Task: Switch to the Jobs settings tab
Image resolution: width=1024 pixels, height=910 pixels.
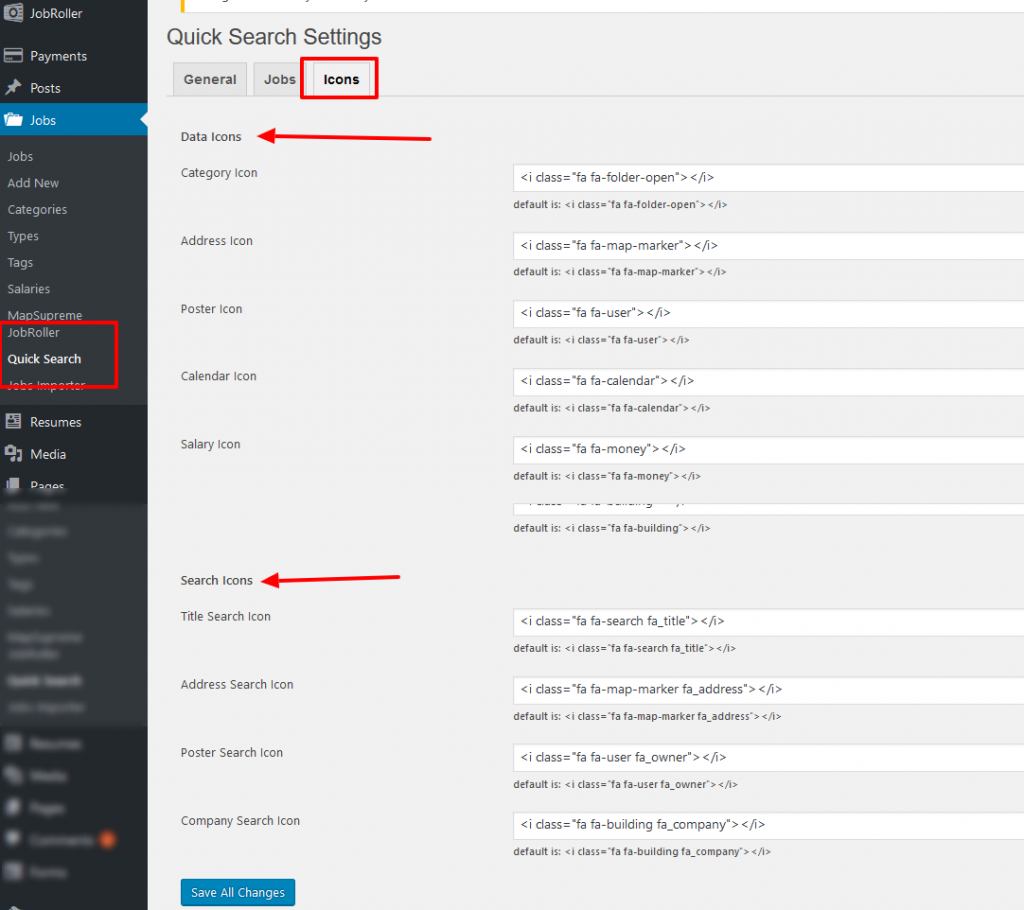Action: 280,79
